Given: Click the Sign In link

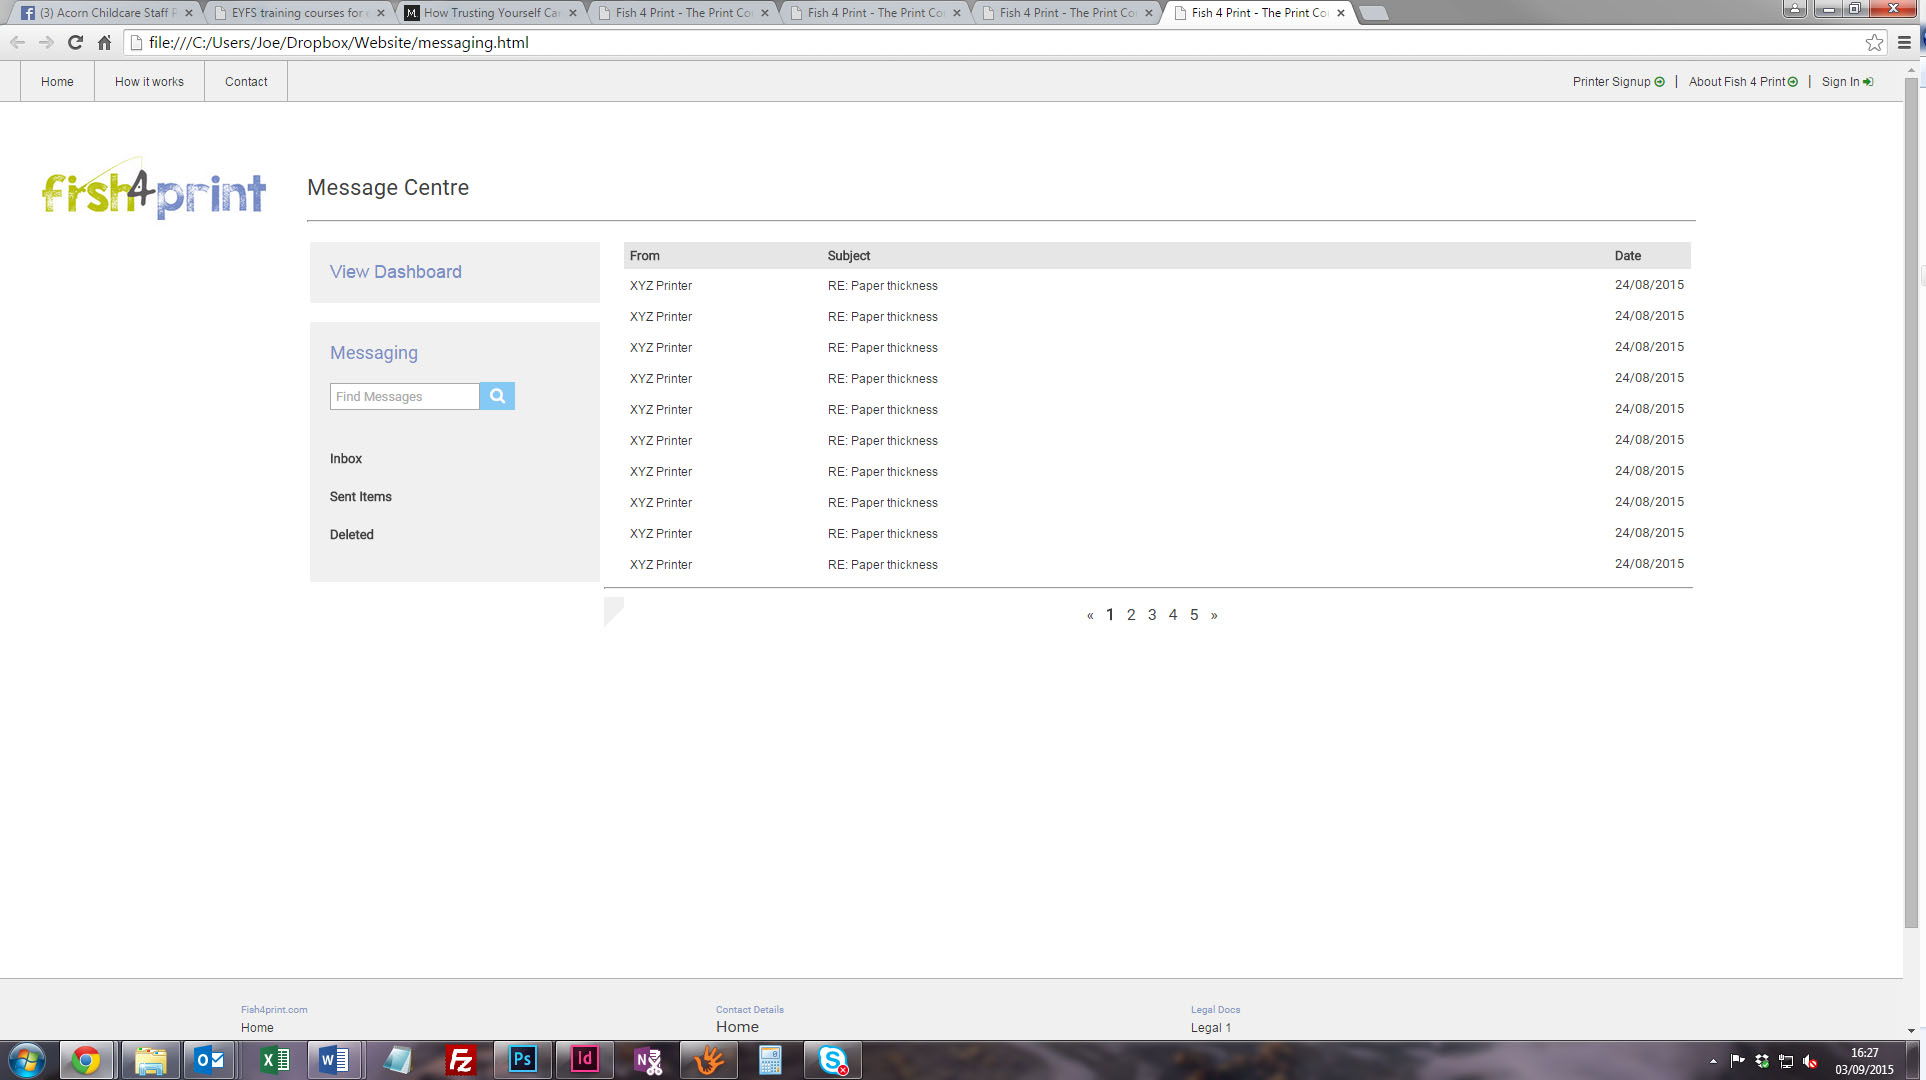Looking at the screenshot, I should 1847,82.
